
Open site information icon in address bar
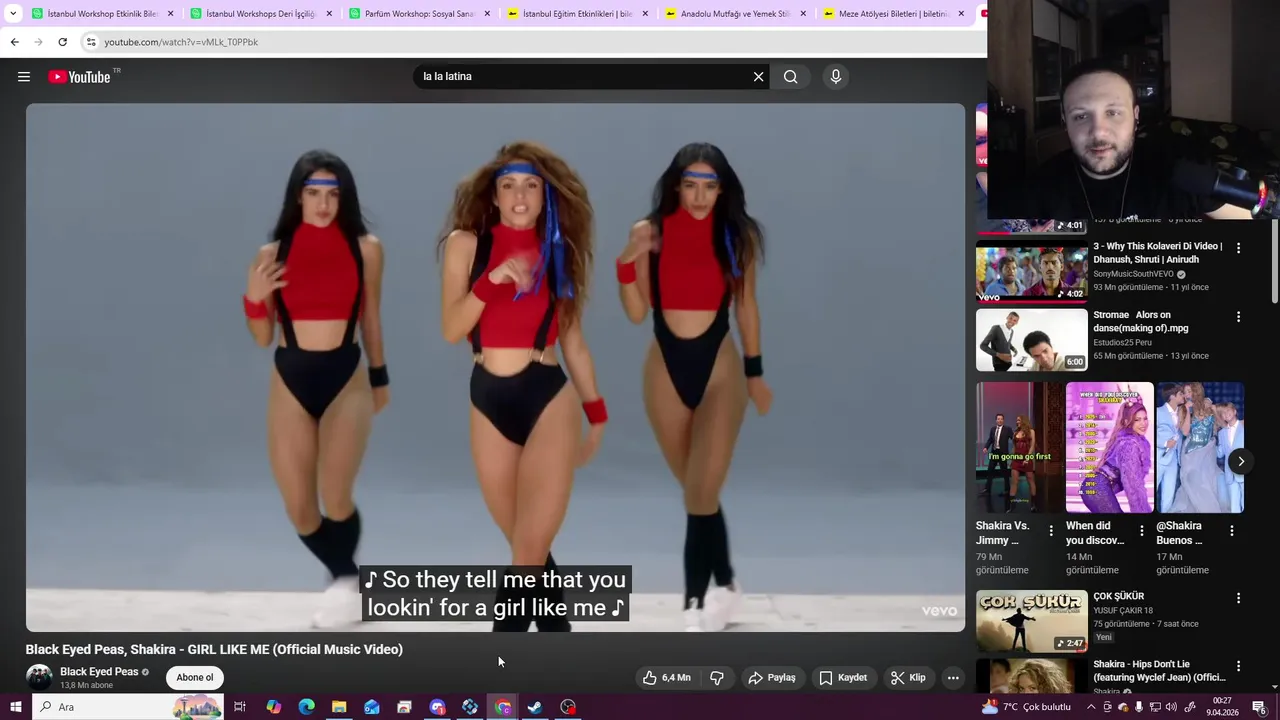tap(91, 42)
